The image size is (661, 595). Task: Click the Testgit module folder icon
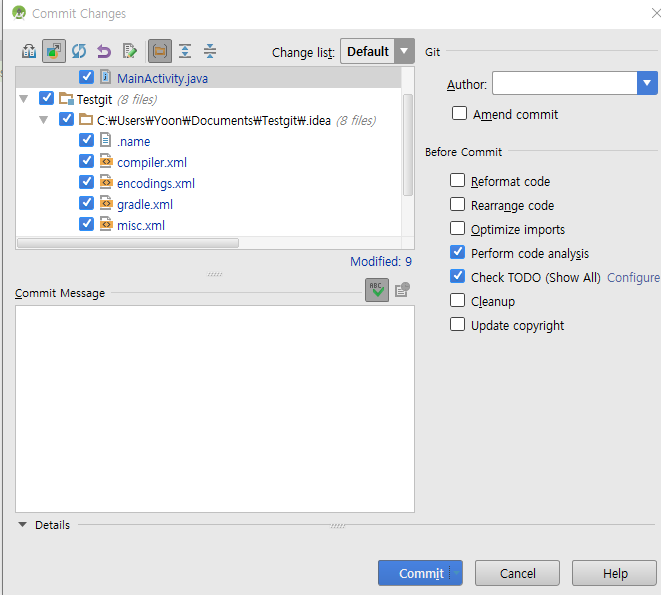pos(66,99)
